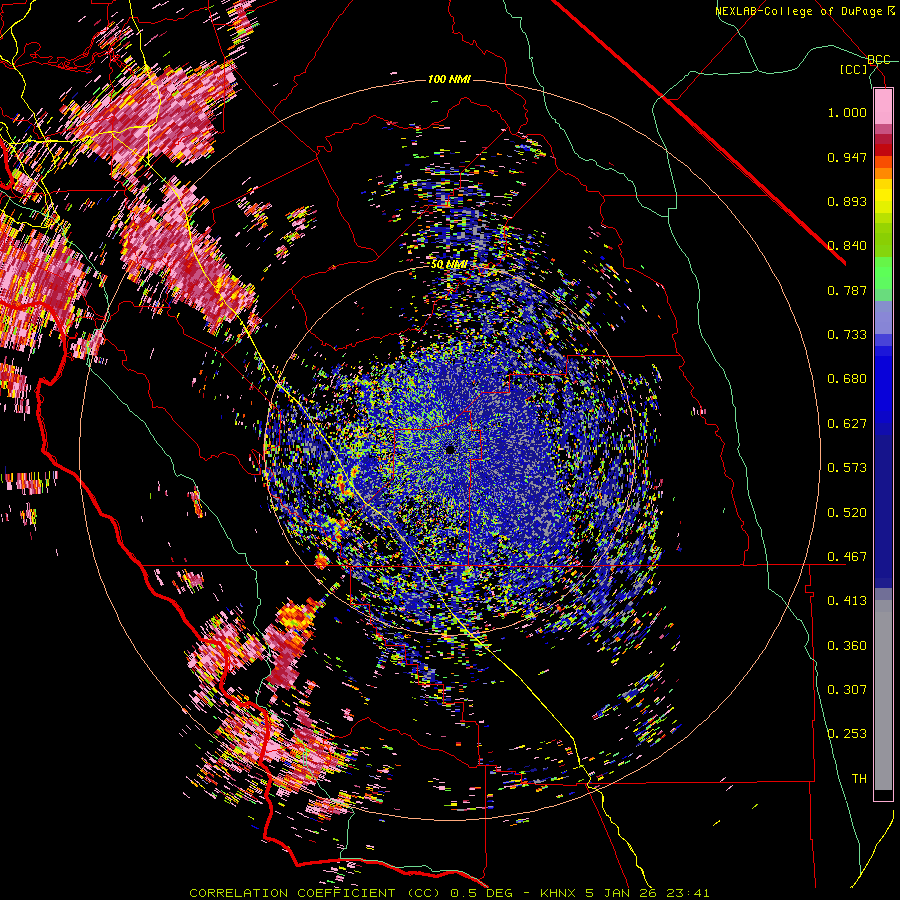The height and width of the screenshot is (900, 900).
Task: Click the 0.467 legend value
Action: pyautogui.click(x=847, y=557)
